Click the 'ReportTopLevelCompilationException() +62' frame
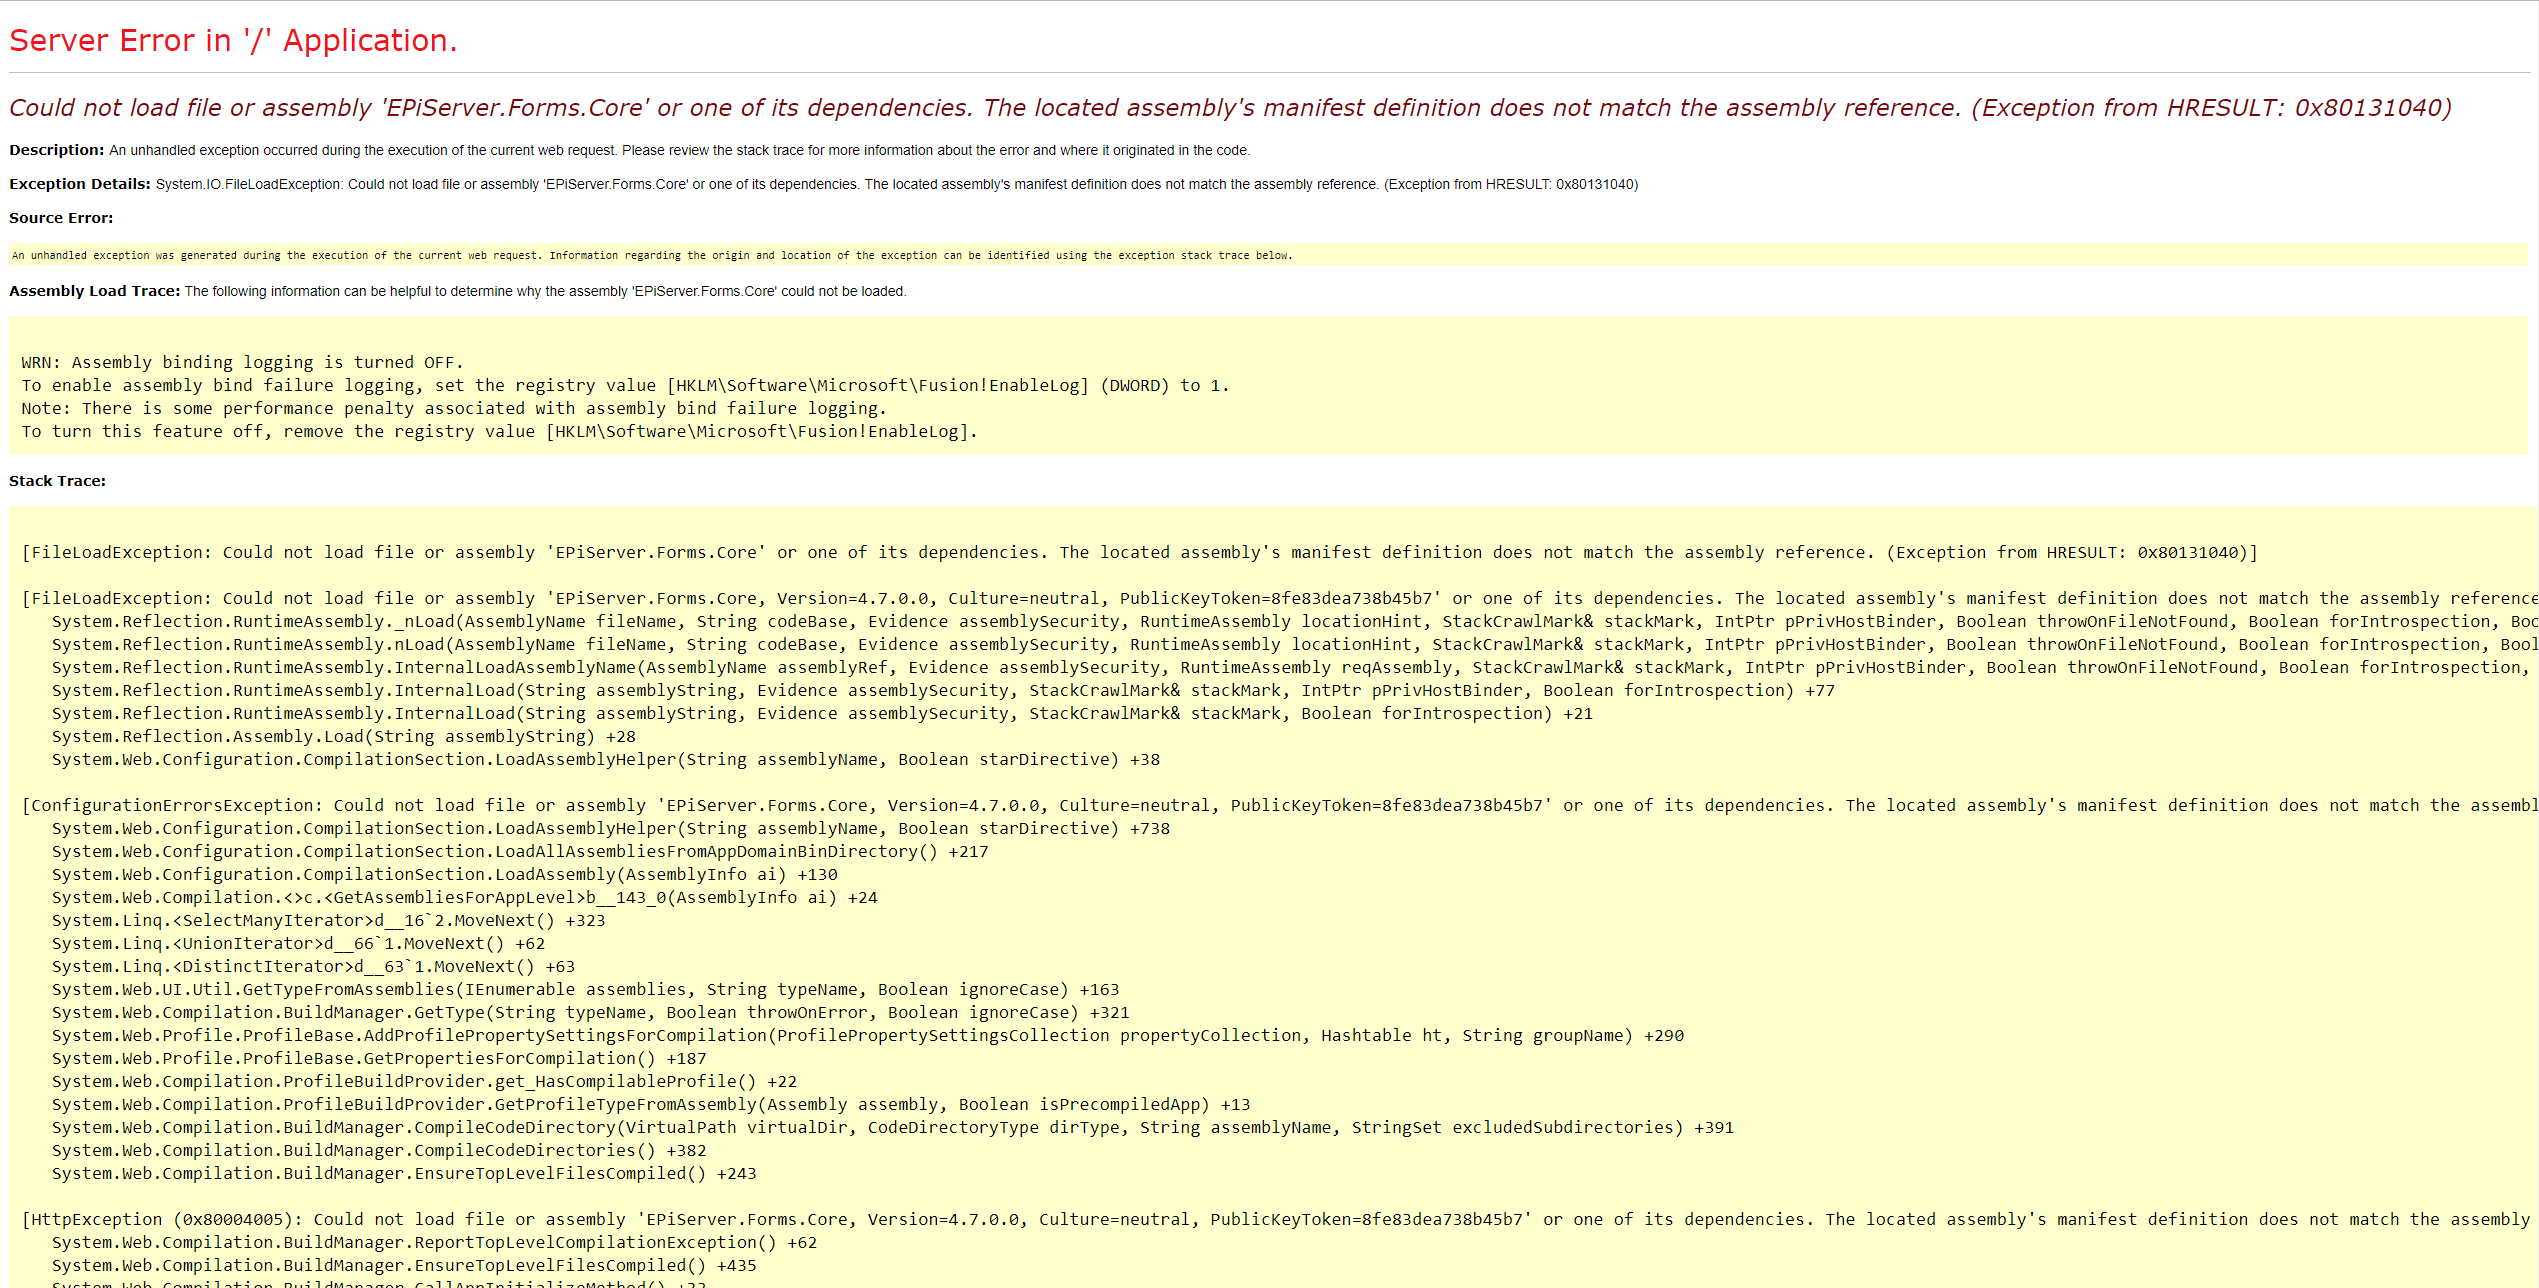This screenshot has width=2539, height=1288. pos(435,1242)
